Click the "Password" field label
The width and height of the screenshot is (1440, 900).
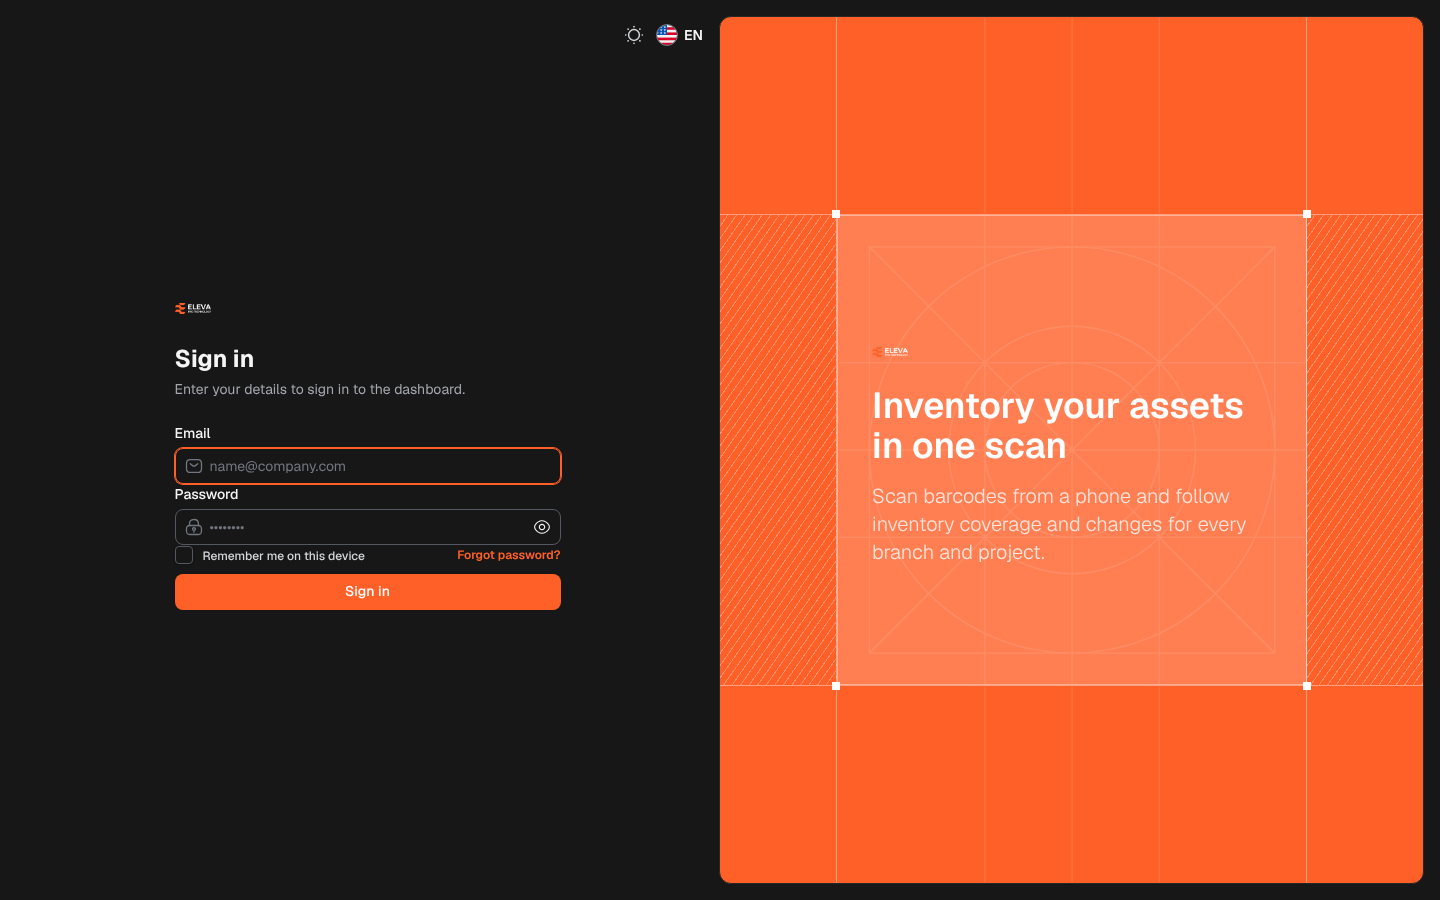pyautogui.click(x=206, y=494)
